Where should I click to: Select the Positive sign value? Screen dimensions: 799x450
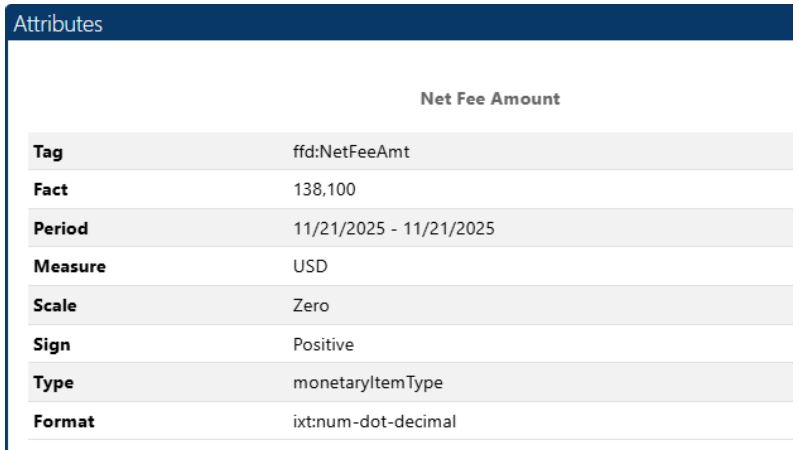323,345
